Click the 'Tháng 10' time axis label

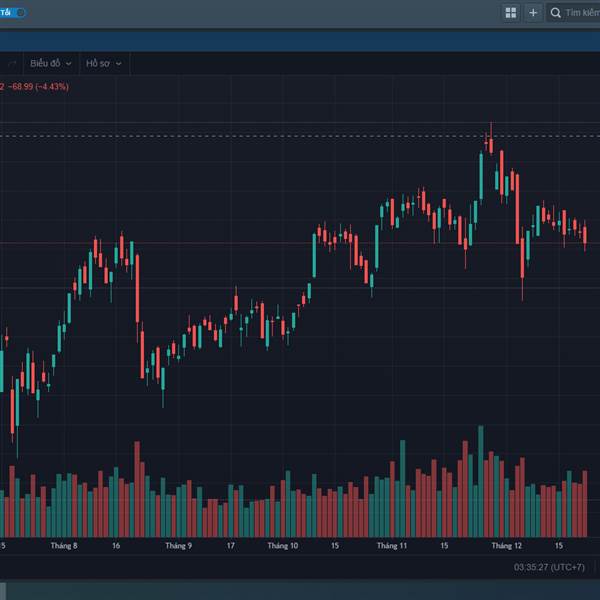click(x=283, y=546)
